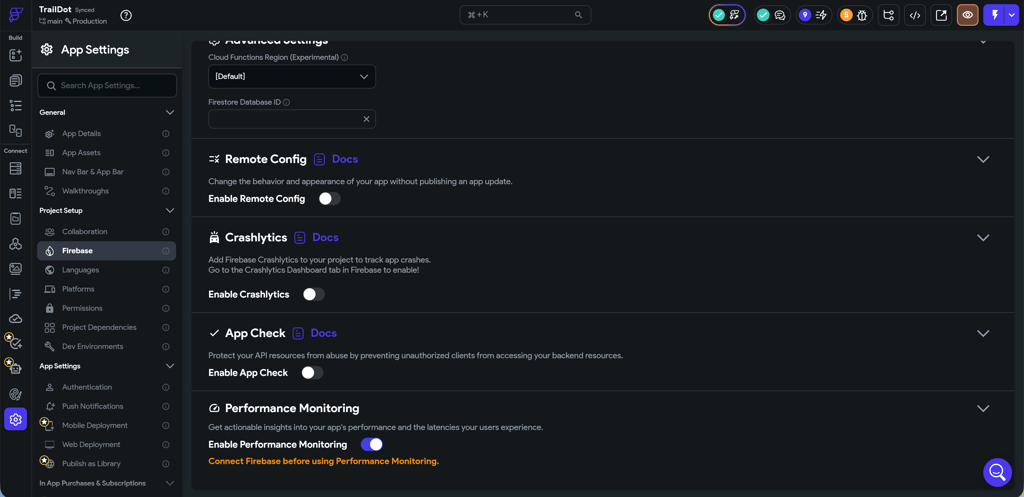This screenshot has width=1024, height=497.
Task: Click the Firestore Database ID input field
Action: pos(292,119)
